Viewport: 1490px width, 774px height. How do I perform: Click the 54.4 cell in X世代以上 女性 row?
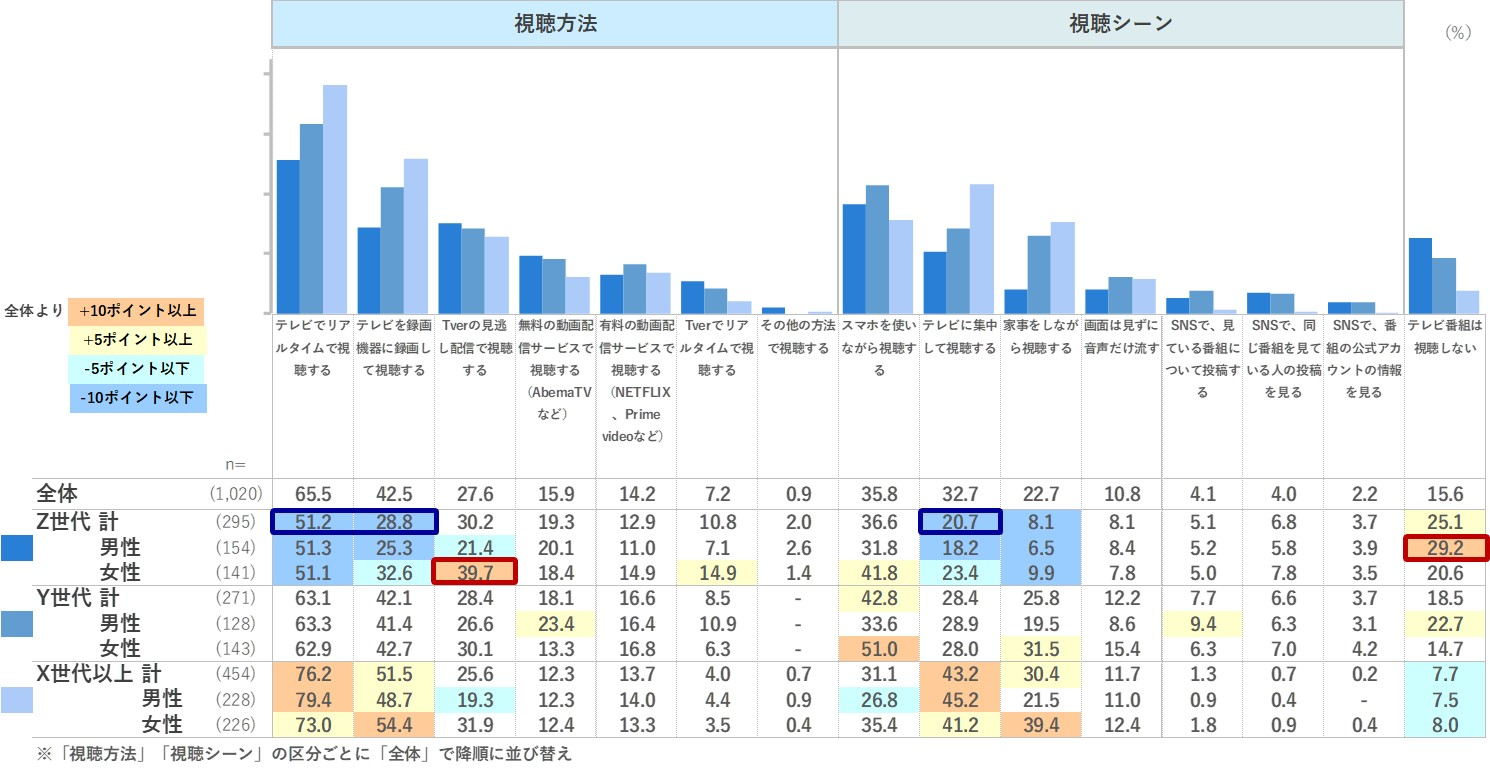coord(393,724)
